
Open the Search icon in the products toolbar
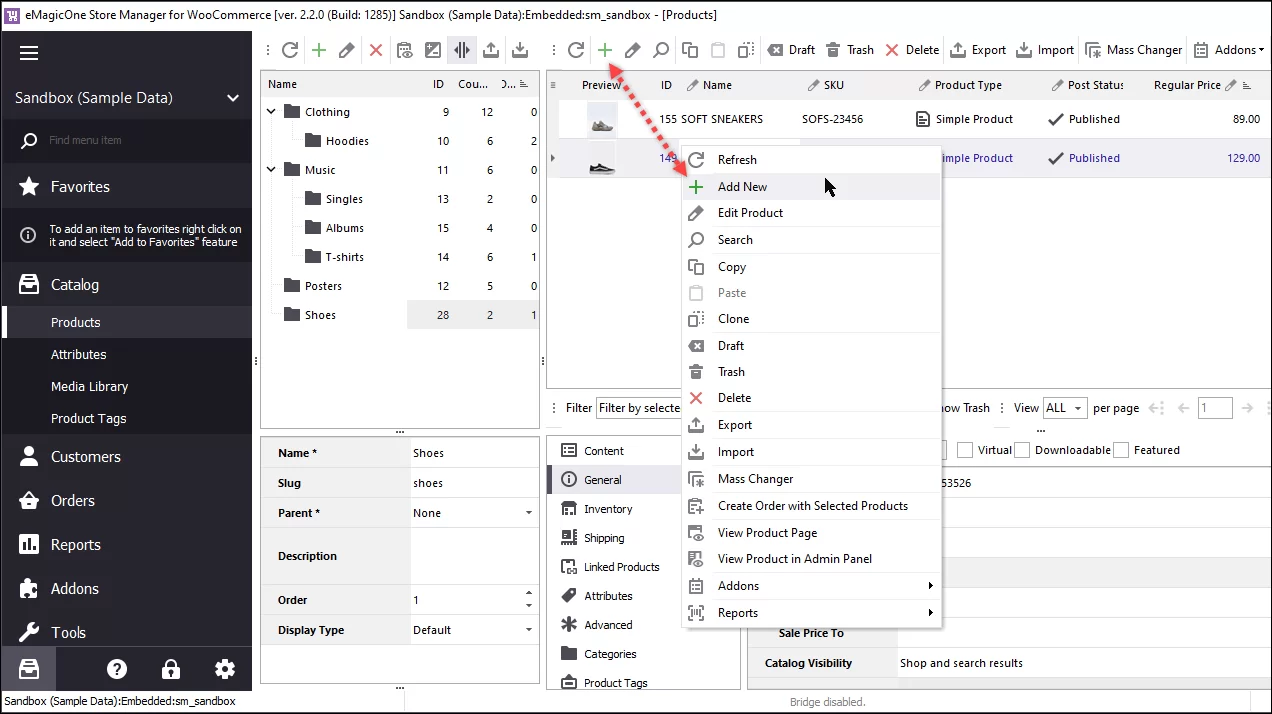pos(660,49)
